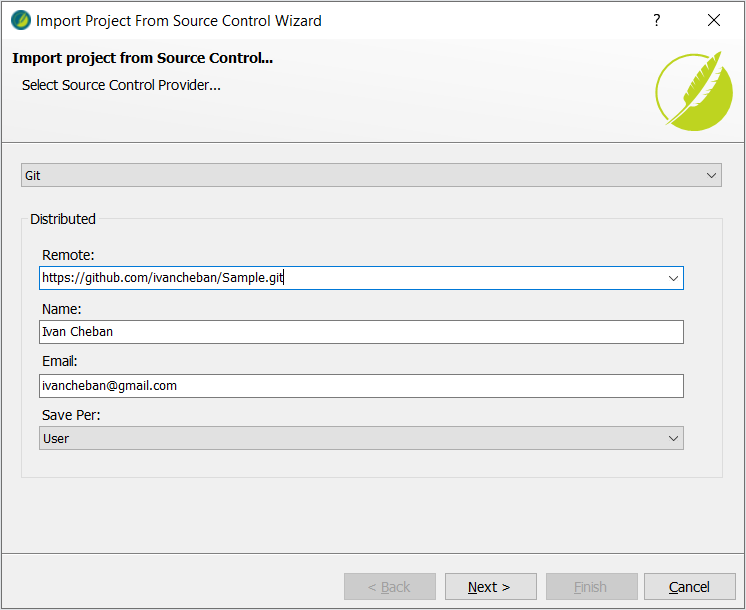Expand the Remote URL dropdown arrow
This screenshot has width=746, height=610.
click(x=673, y=278)
